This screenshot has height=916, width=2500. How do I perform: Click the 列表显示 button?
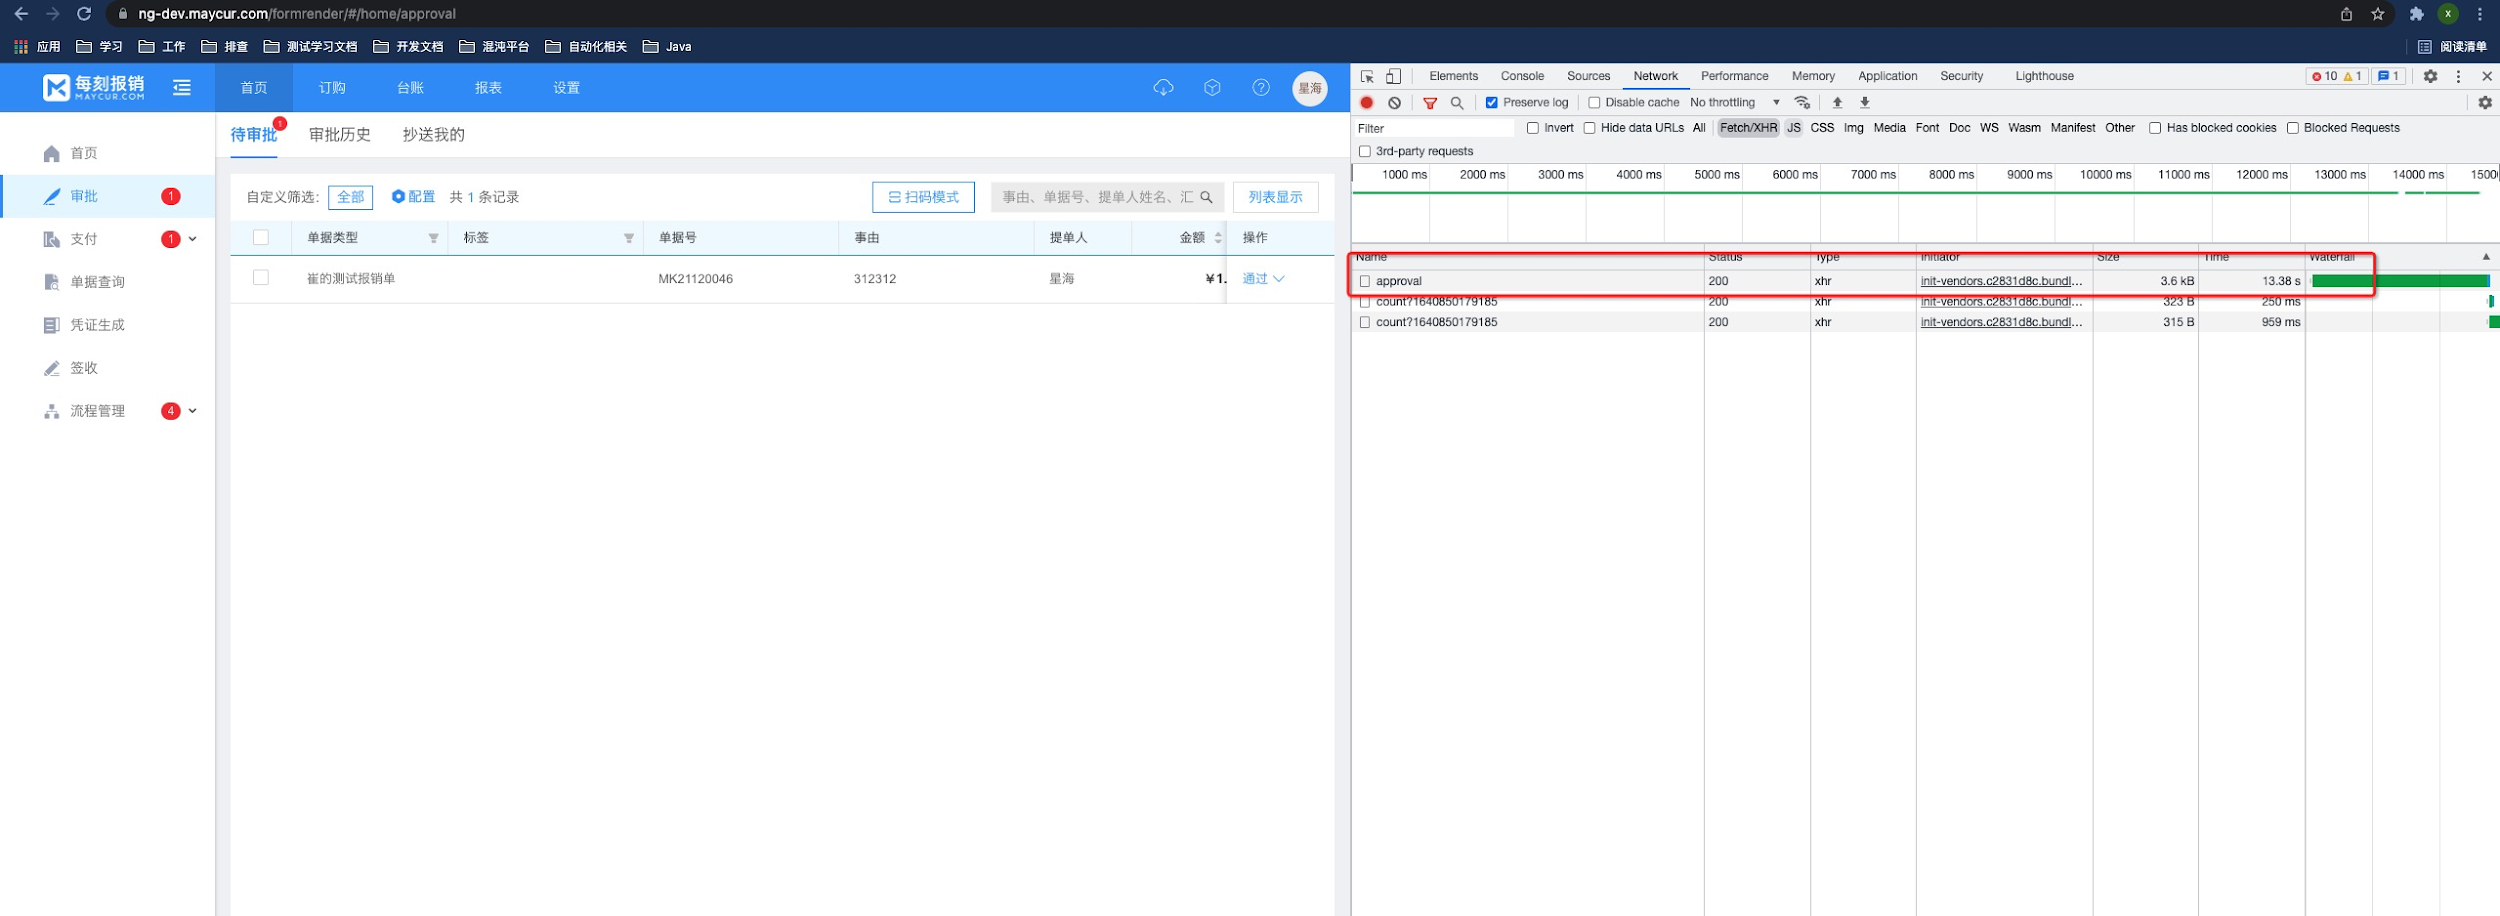pos(1275,197)
